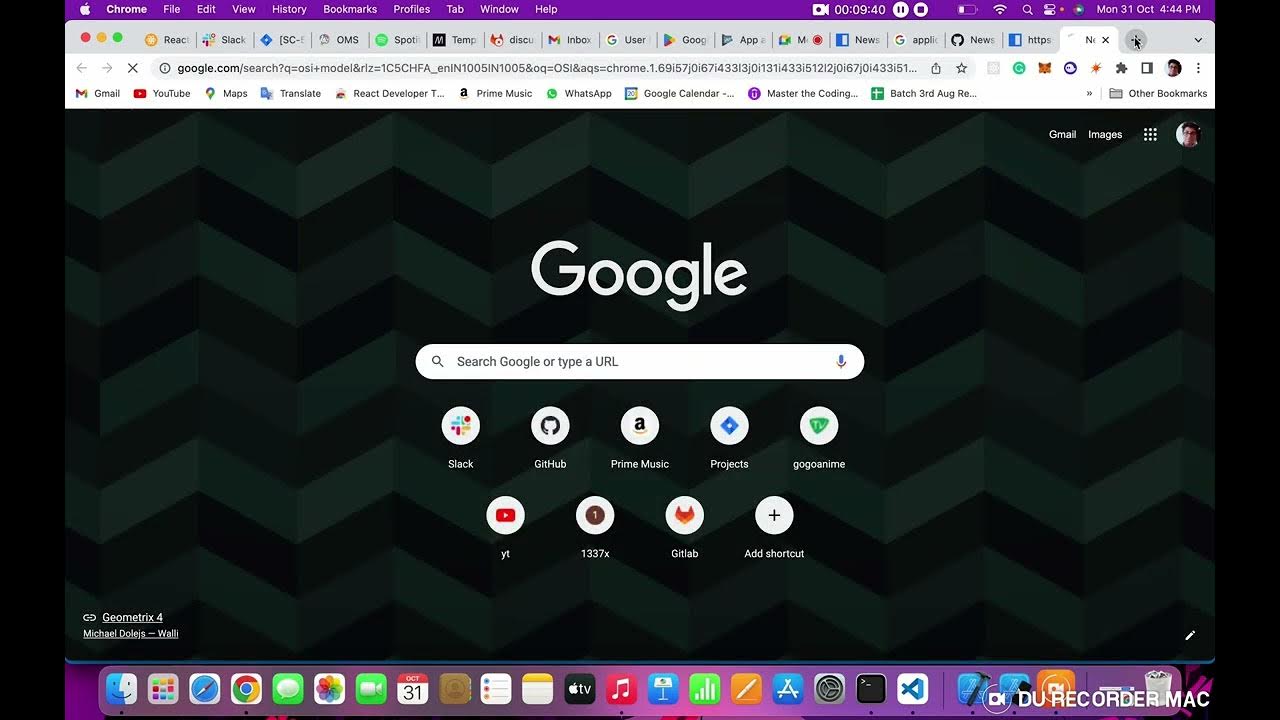The width and height of the screenshot is (1280, 720).
Task: Open the Images link at top right
Action: [1105, 134]
